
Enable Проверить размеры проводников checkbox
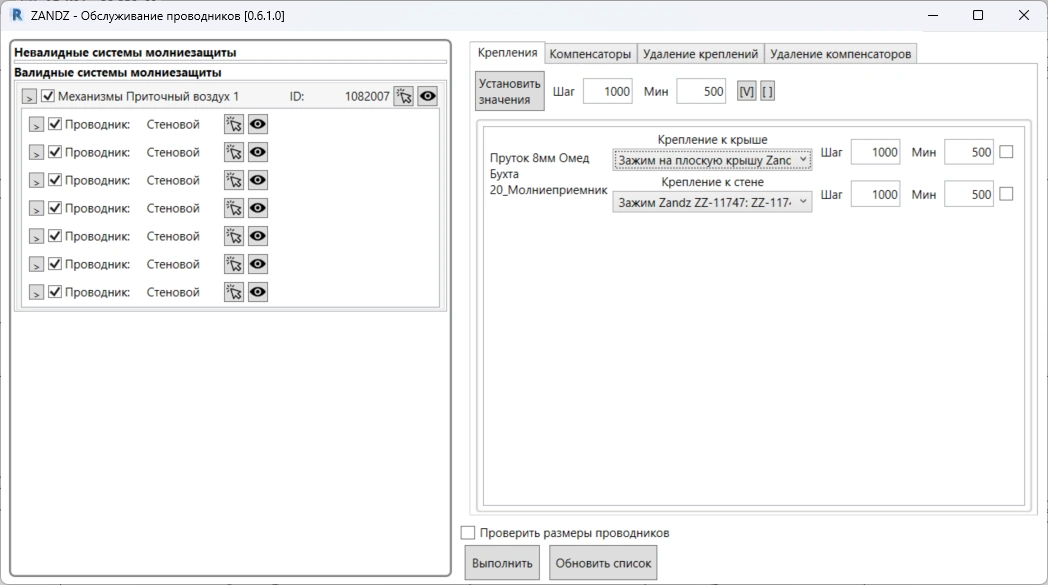468,533
